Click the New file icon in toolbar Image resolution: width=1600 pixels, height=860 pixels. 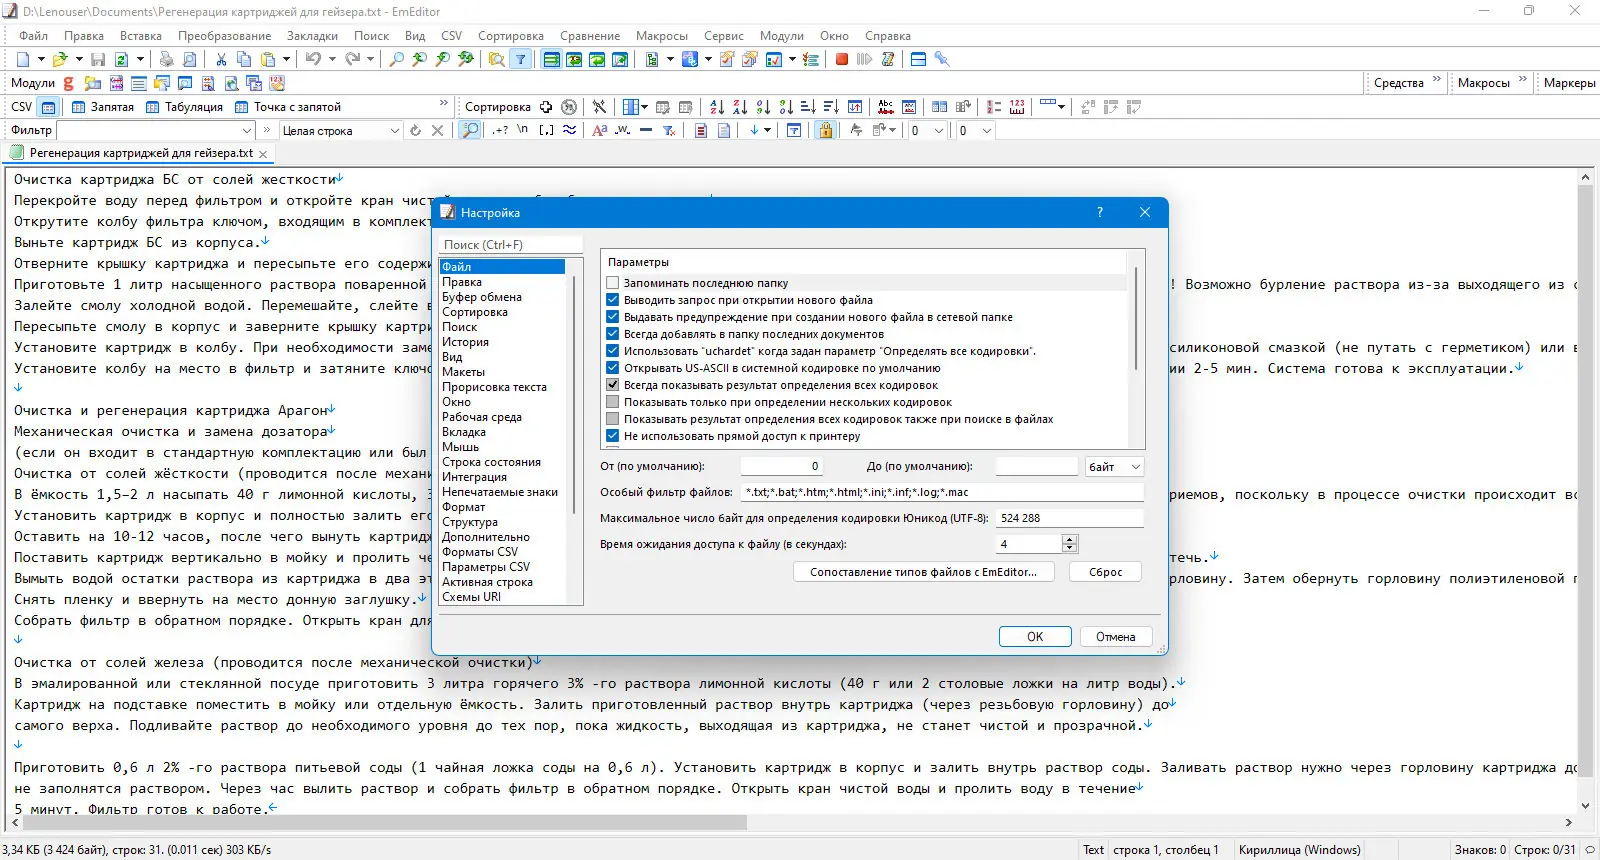[x=23, y=60]
